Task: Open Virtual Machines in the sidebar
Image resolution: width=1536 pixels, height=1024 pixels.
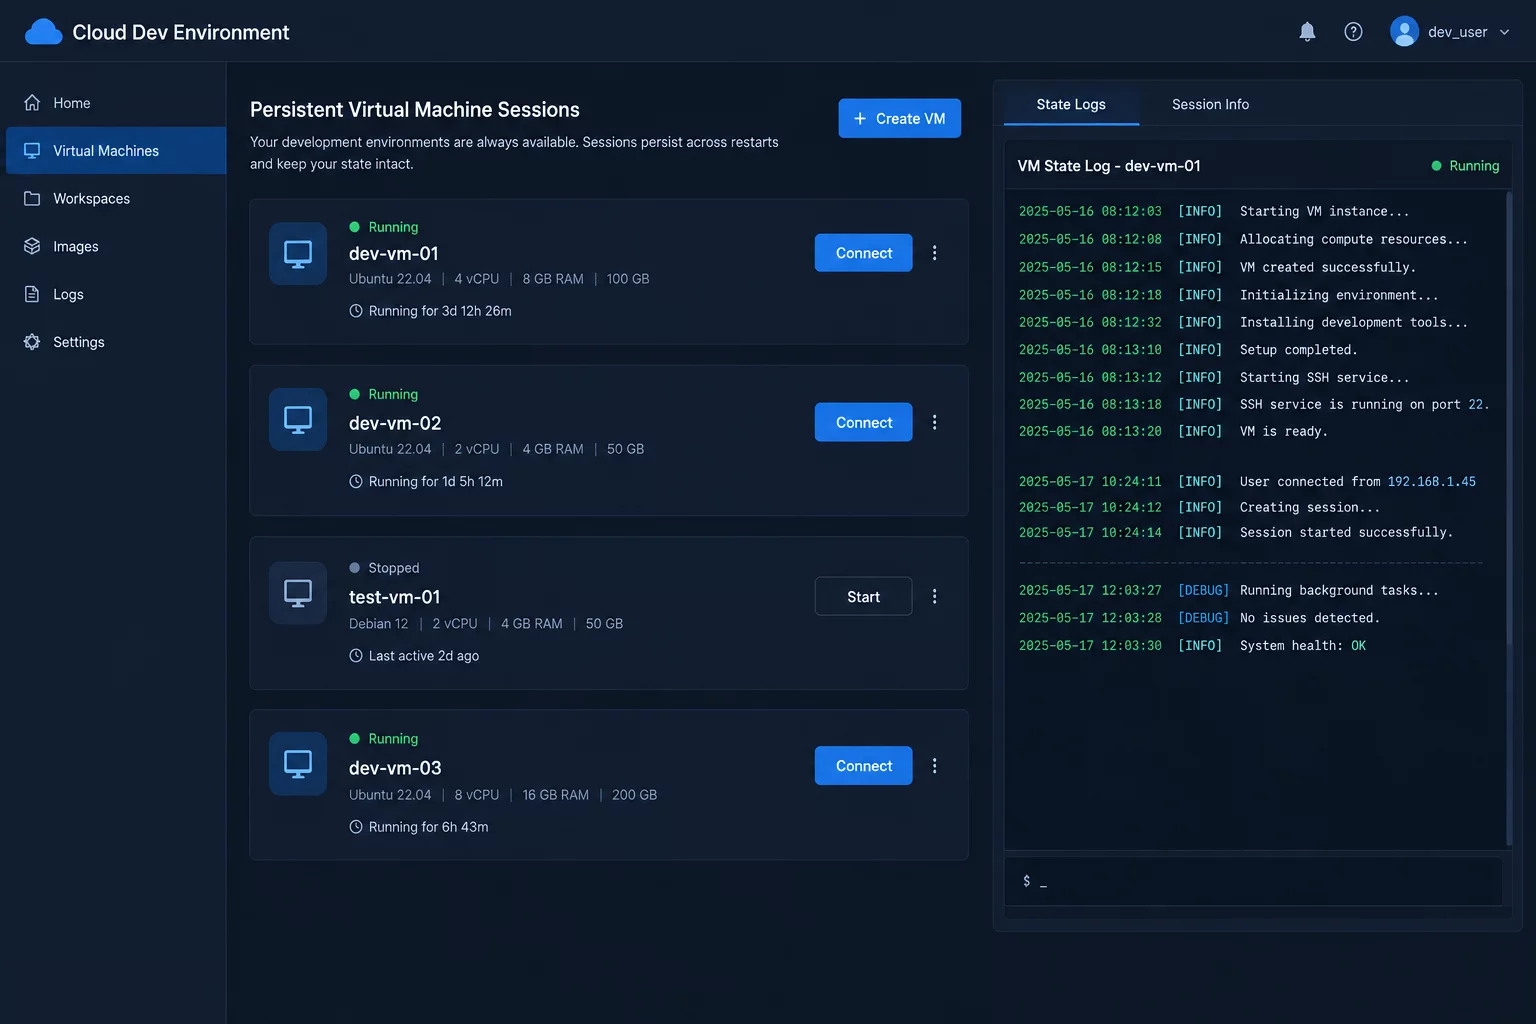Action: coord(116,151)
